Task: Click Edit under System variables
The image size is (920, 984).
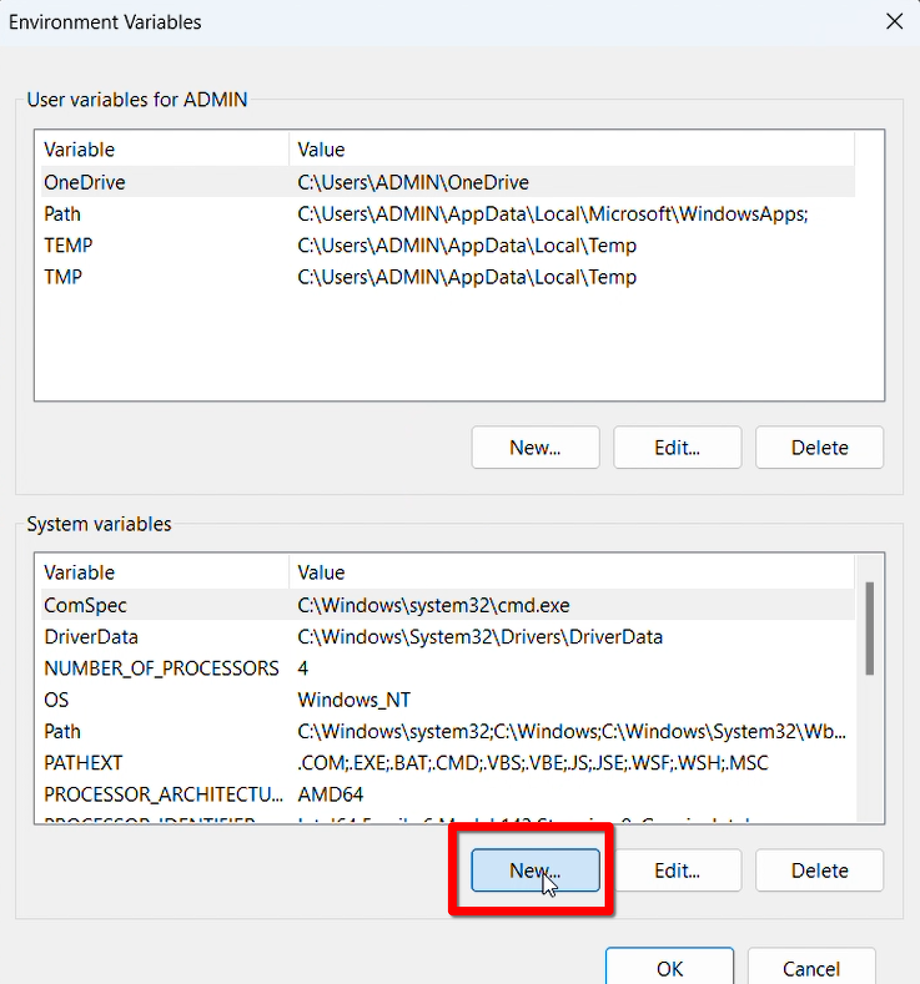Action: (677, 870)
